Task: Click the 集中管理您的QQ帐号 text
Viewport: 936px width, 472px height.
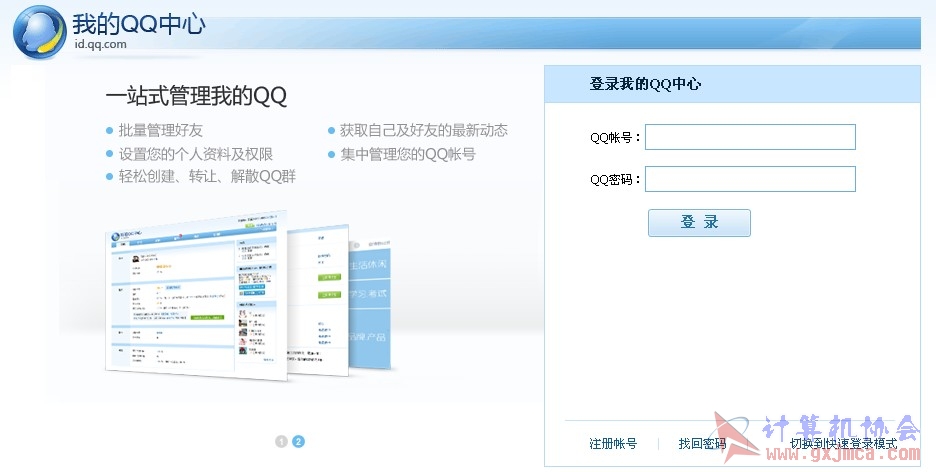Action: [x=408, y=154]
